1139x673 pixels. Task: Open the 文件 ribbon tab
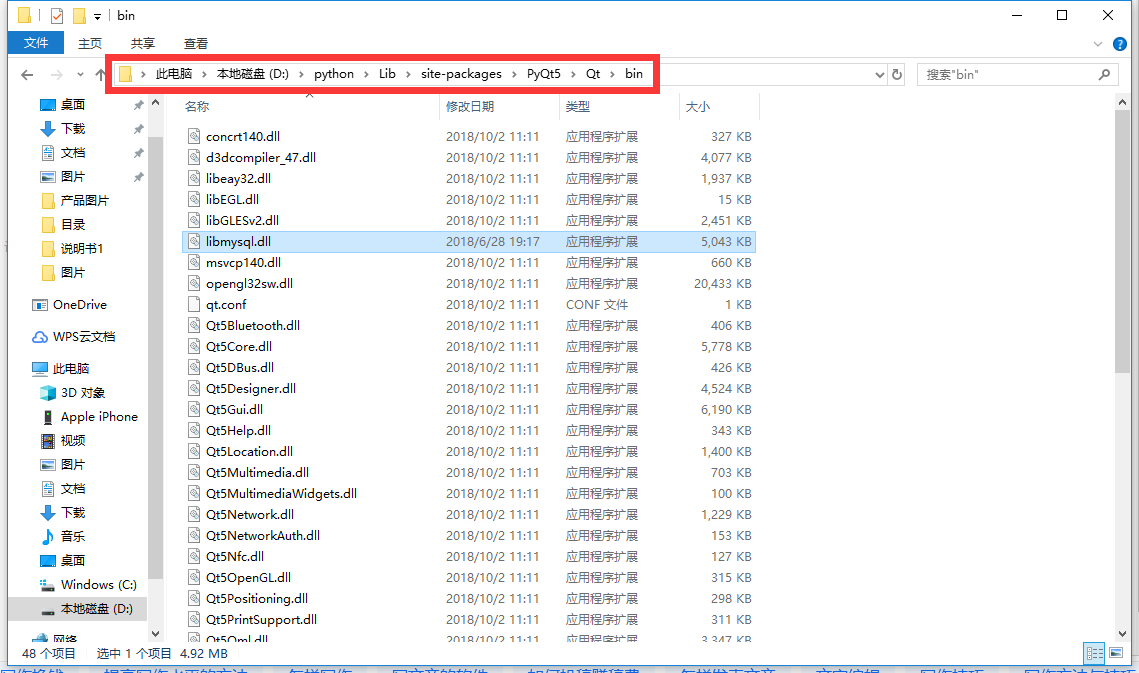click(x=36, y=43)
